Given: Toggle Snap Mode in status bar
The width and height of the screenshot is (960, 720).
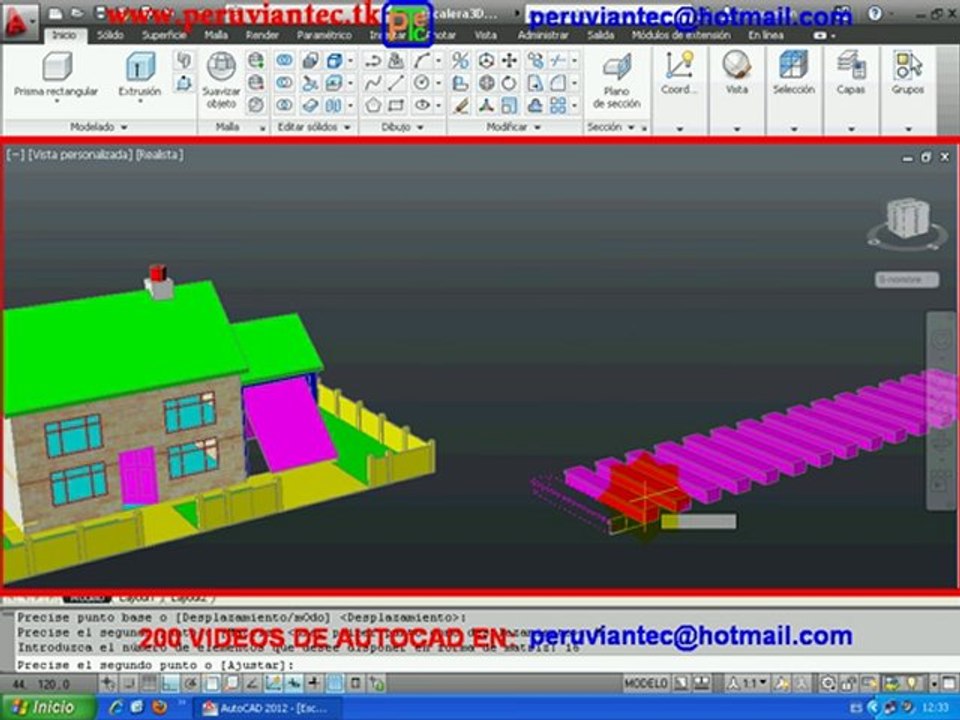Looking at the screenshot, I should 129,683.
